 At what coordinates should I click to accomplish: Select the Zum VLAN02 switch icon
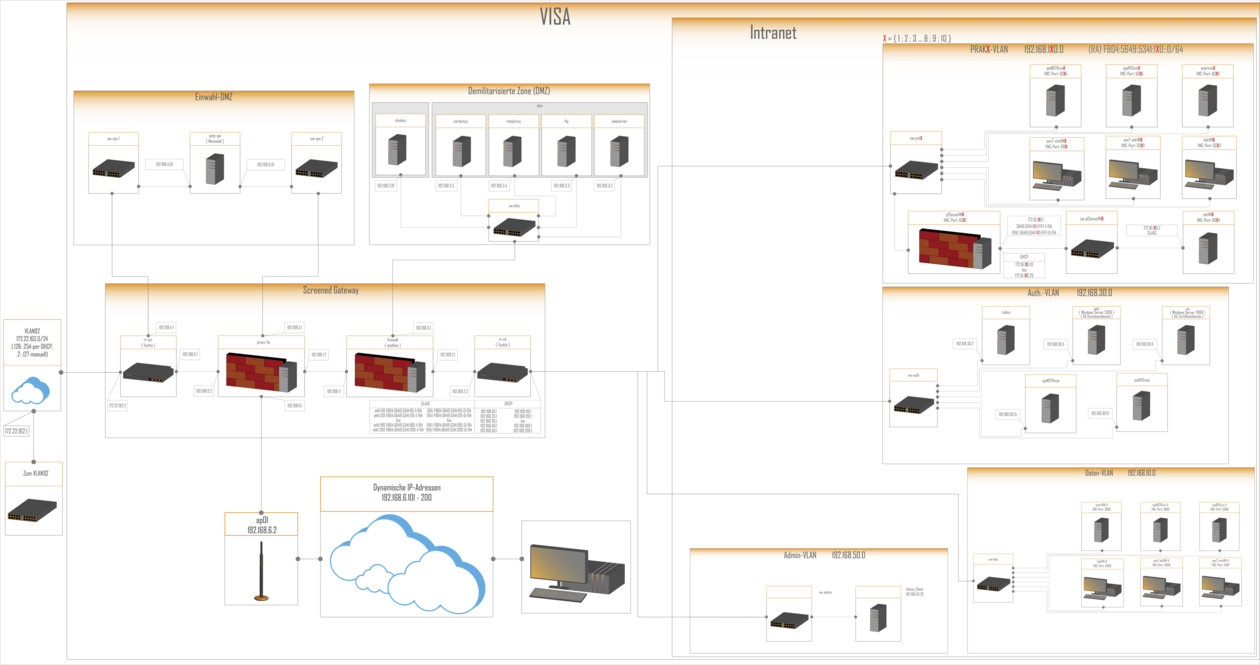[x=32, y=511]
